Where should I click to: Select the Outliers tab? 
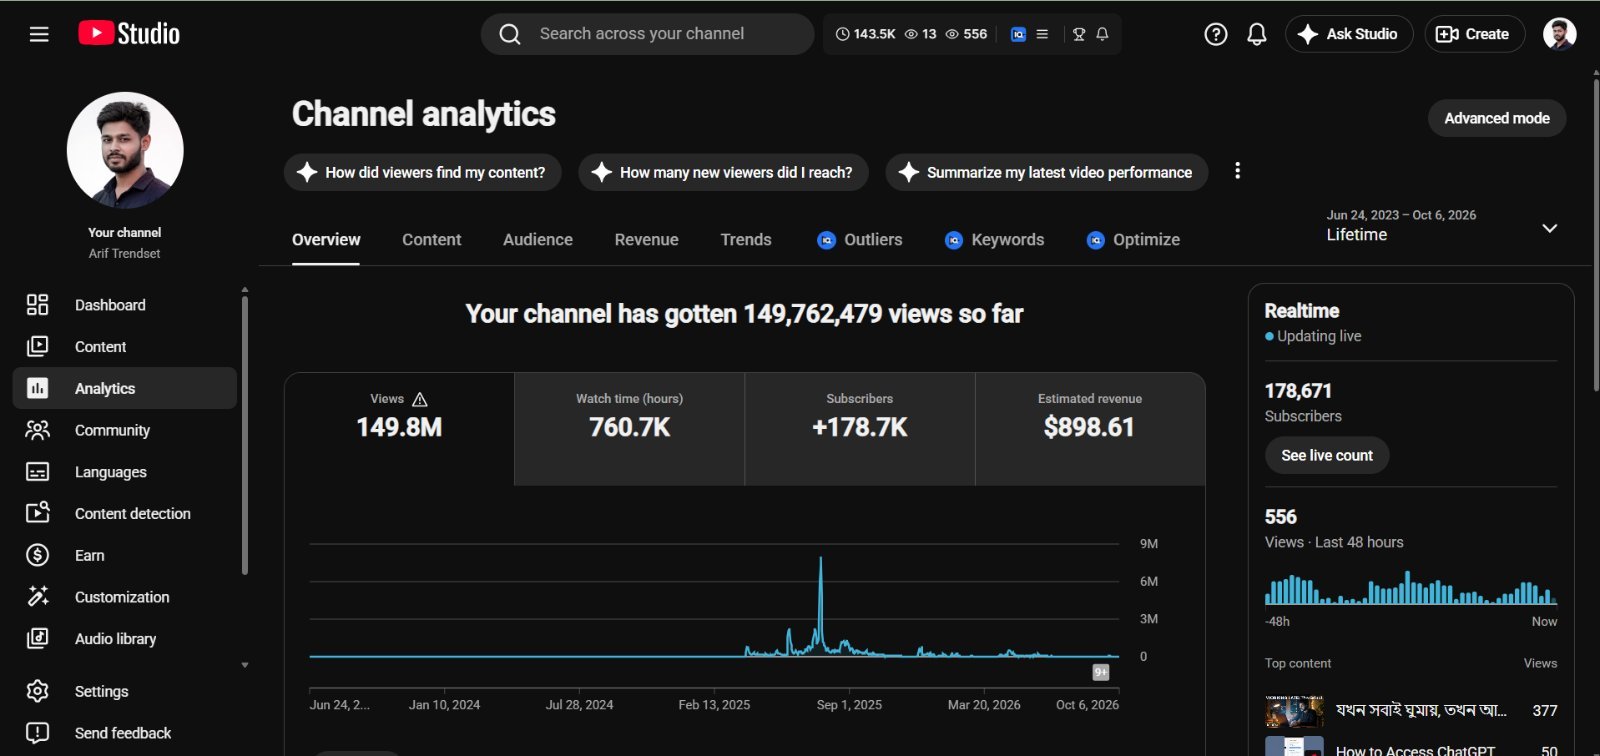point(860,240)
